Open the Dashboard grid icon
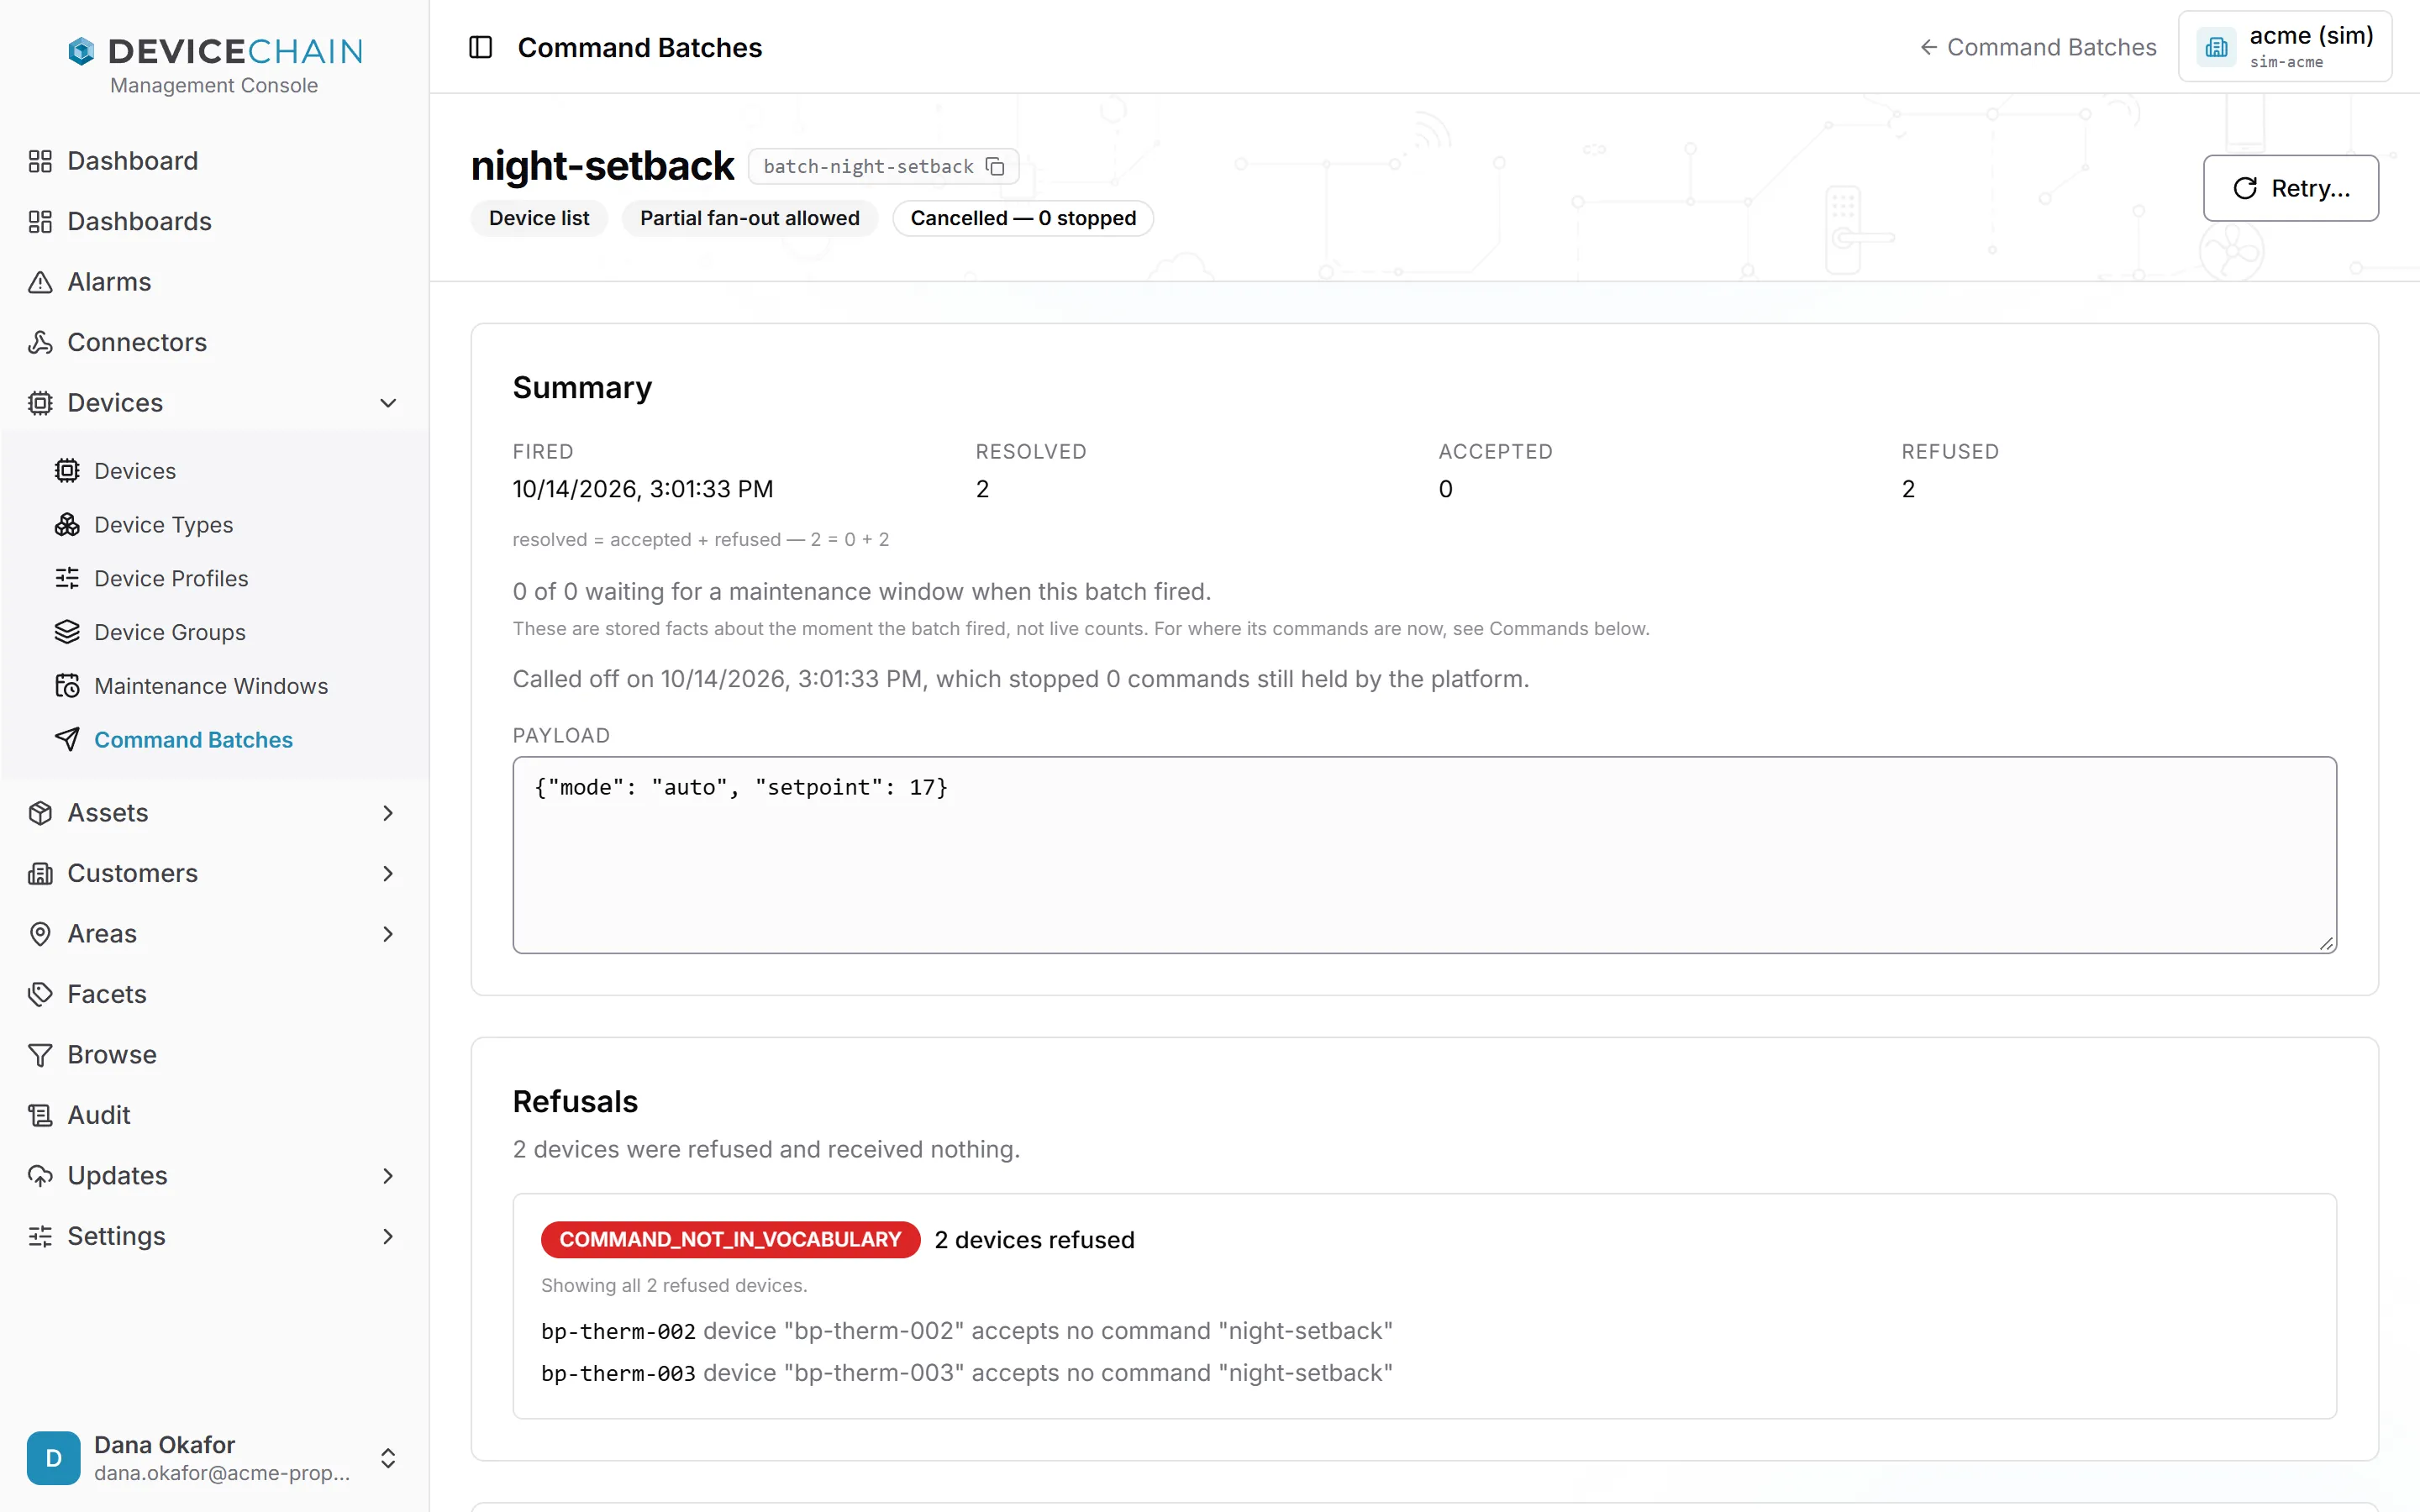The width and height of the screenshot is (2420, 1512). [x=40, y=161]
